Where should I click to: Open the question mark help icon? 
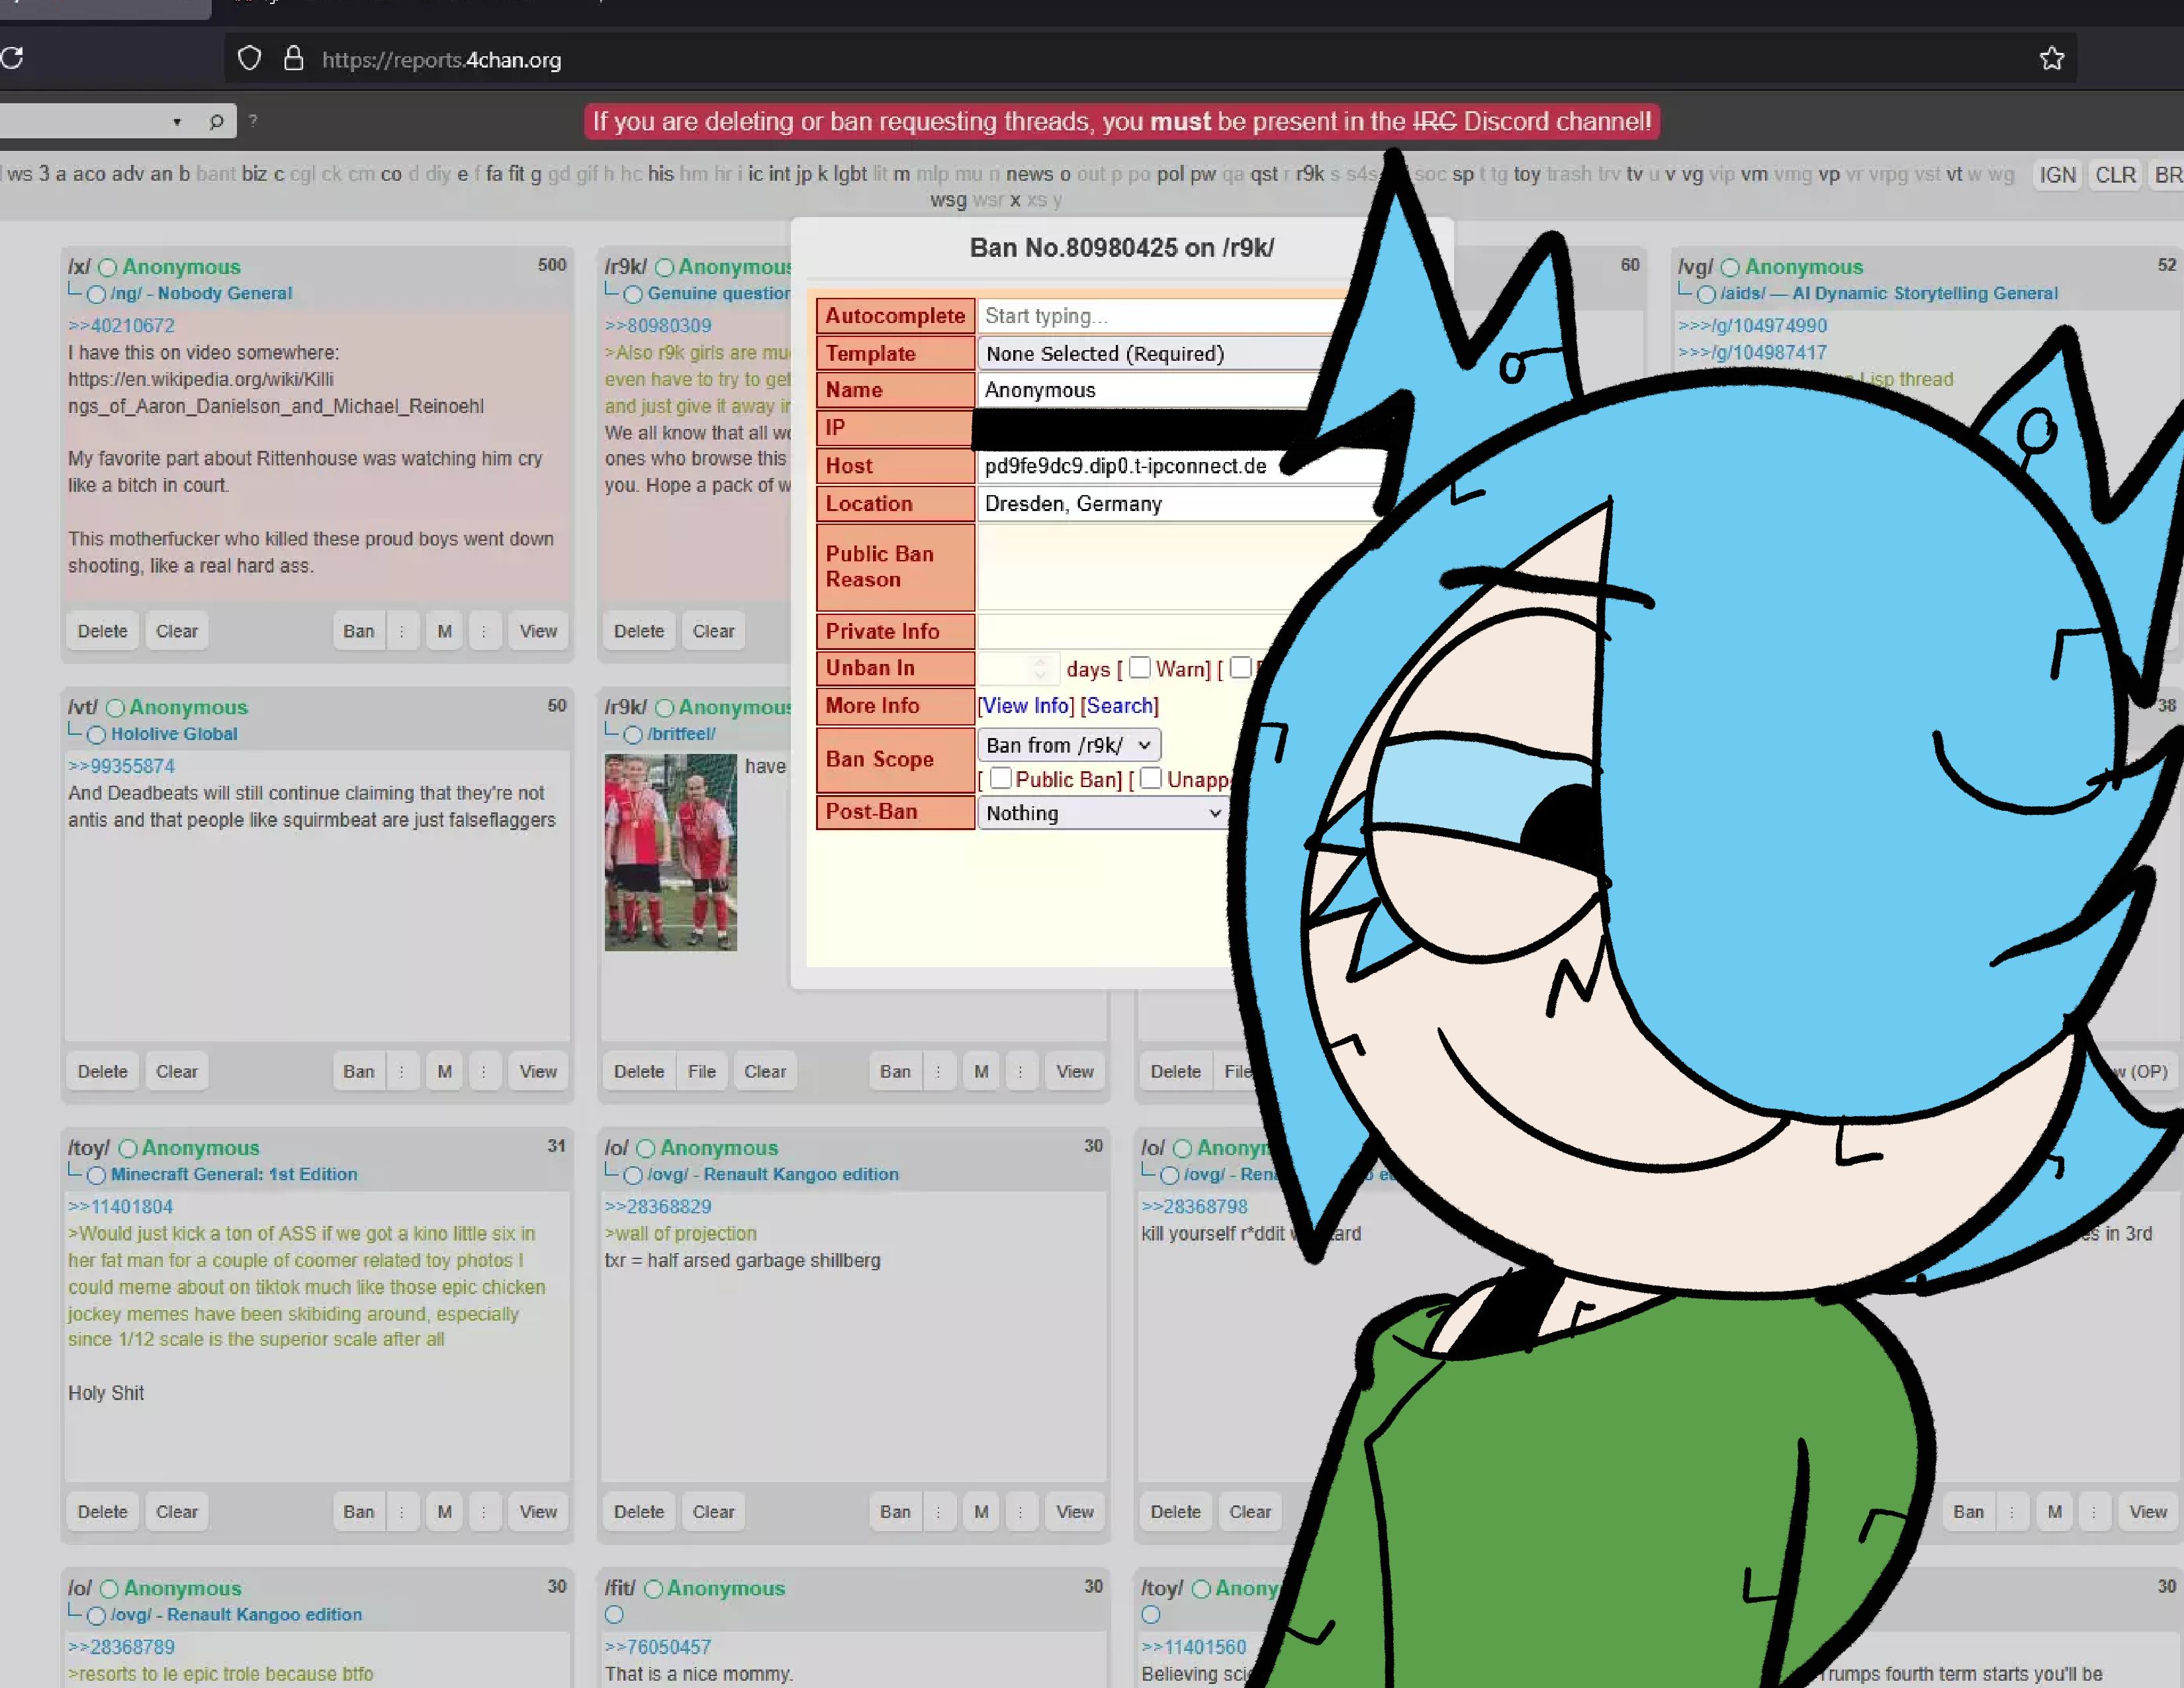(253, 121)
